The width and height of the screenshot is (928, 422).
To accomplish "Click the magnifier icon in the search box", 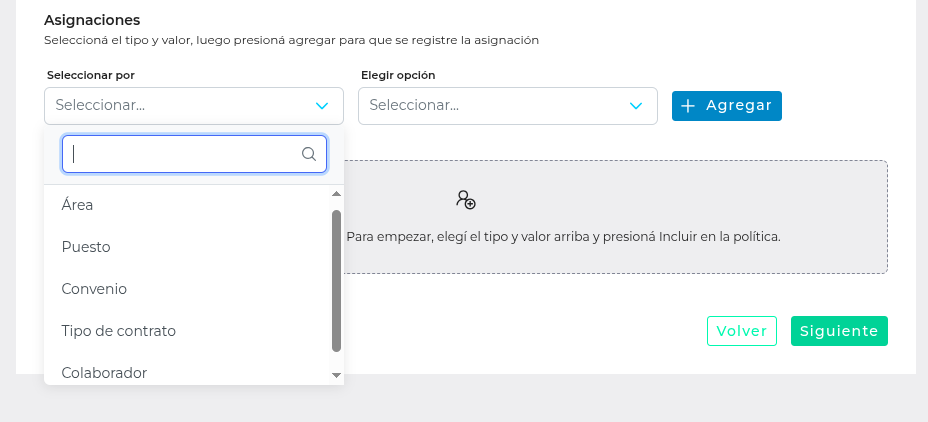I will click(x=309, y=154).
